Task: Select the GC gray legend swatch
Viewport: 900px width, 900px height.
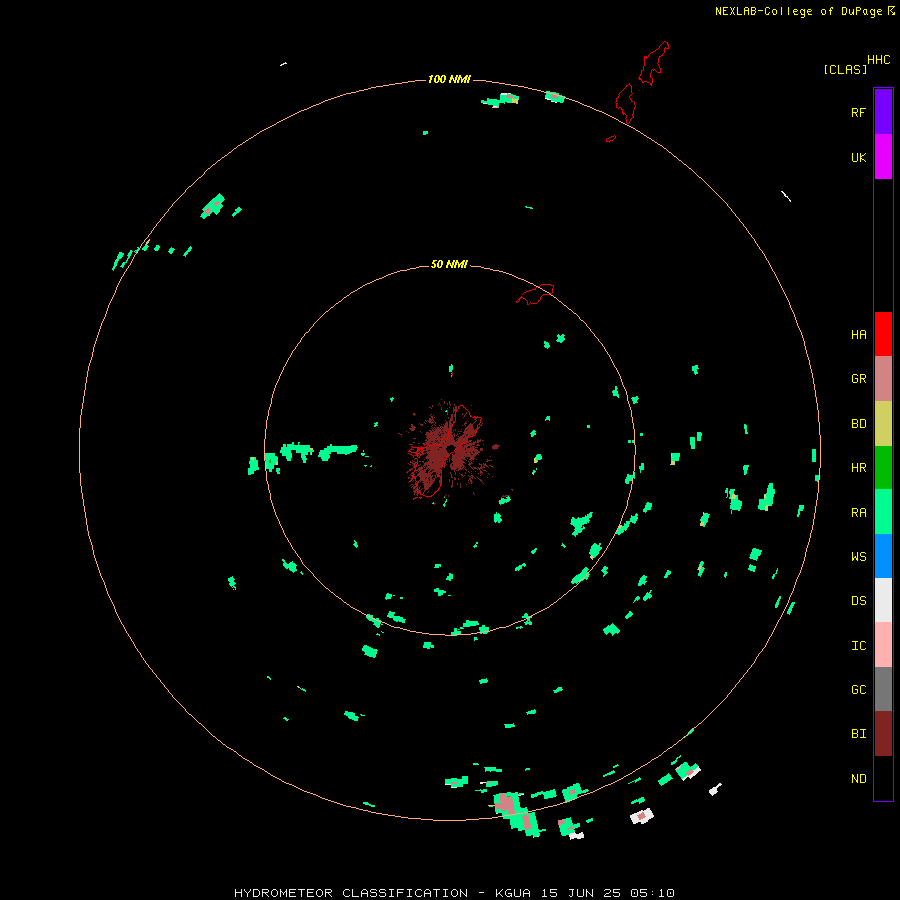Action: 883,689
